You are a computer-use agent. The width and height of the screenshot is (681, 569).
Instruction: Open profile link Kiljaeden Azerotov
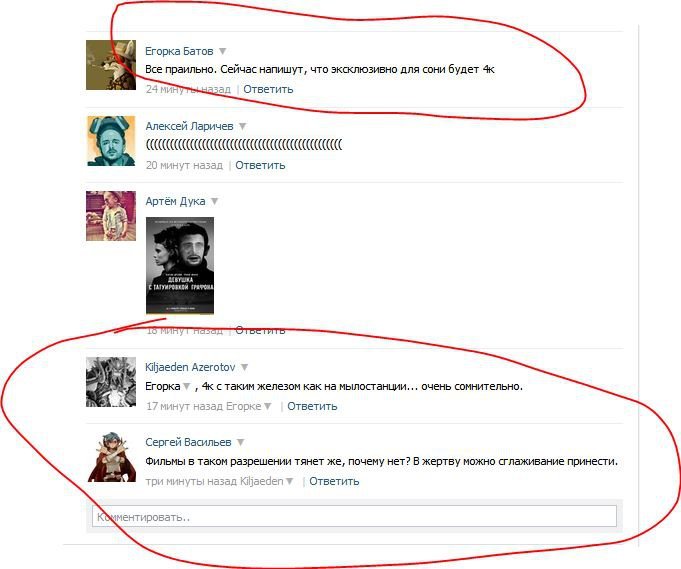pos(190,367)
